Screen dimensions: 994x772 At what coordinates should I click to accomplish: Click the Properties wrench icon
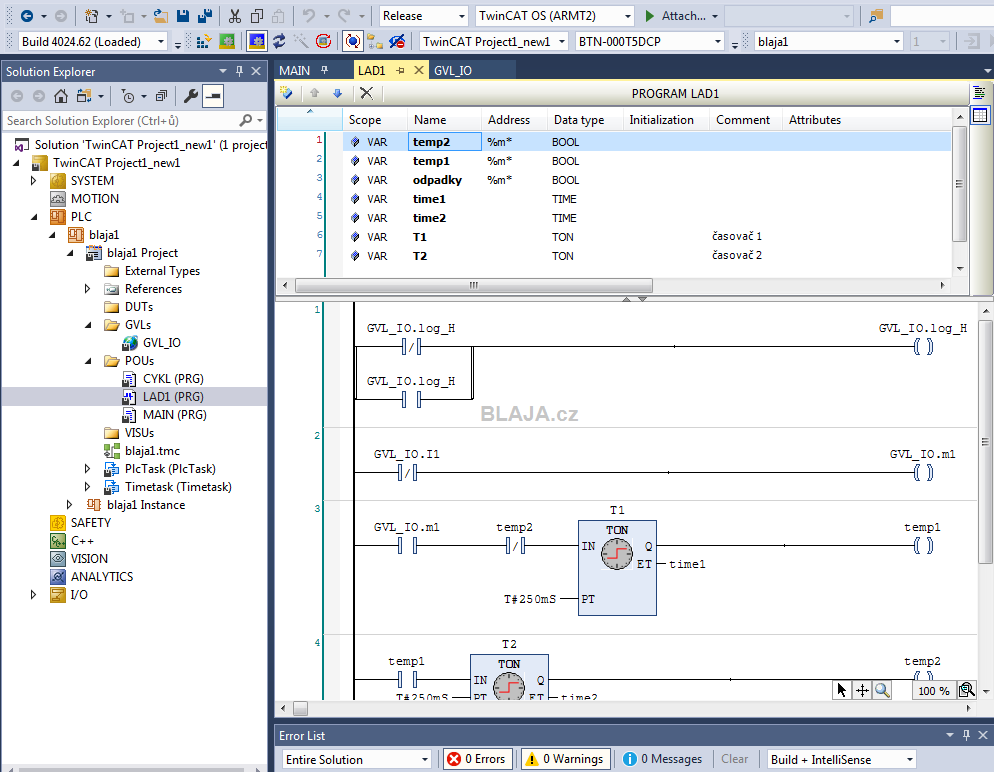[190, 96]
